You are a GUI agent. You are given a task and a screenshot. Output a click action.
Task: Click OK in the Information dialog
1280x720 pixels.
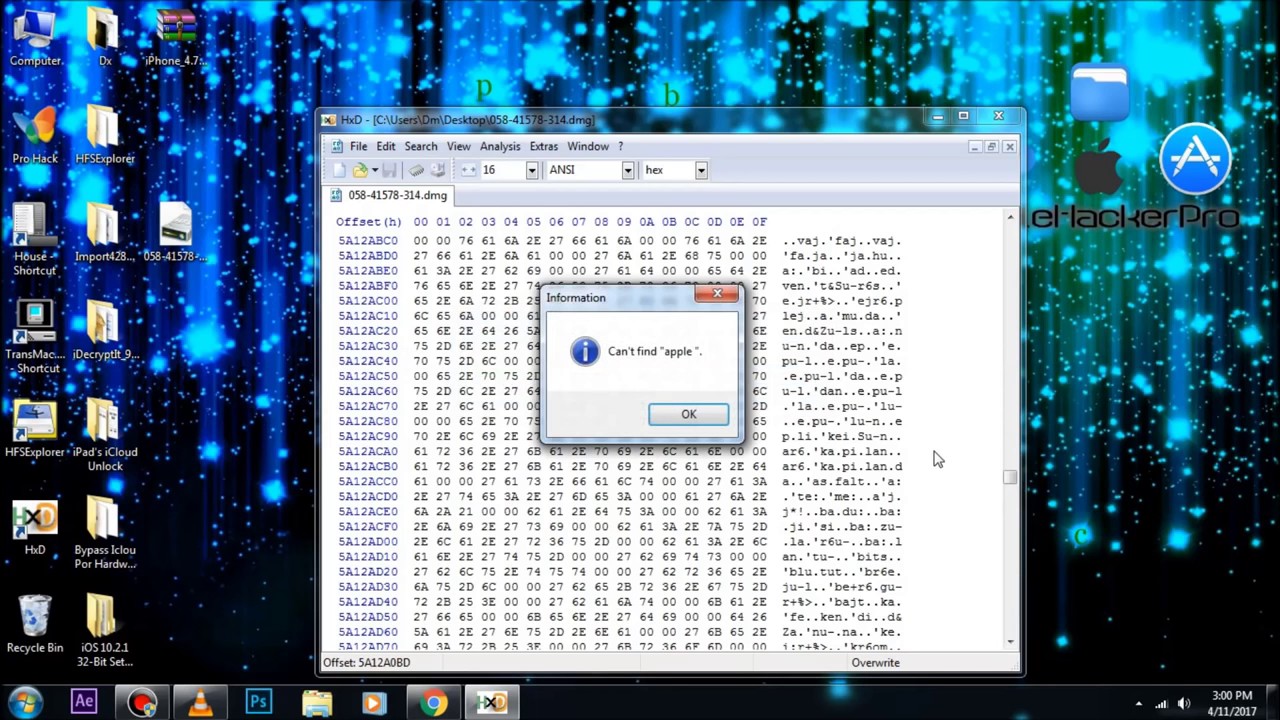(x=688, y=414)
